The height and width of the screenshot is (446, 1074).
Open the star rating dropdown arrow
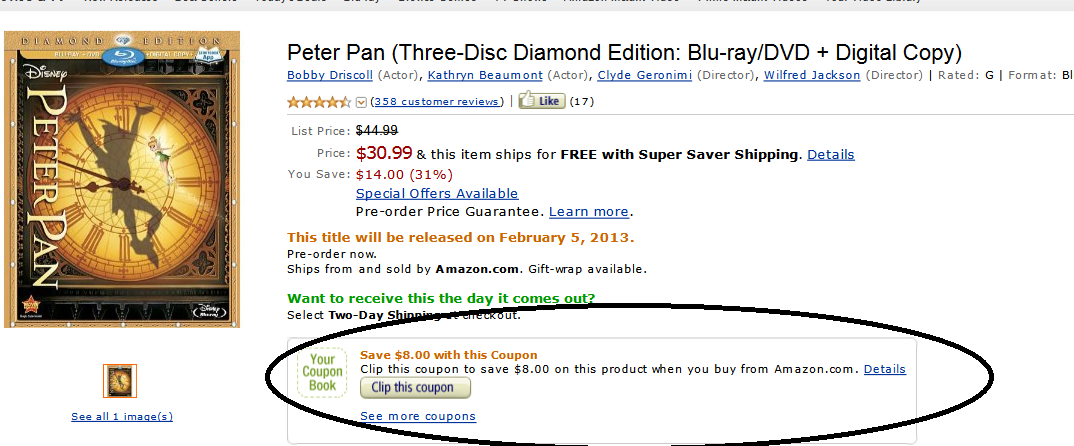362,102
